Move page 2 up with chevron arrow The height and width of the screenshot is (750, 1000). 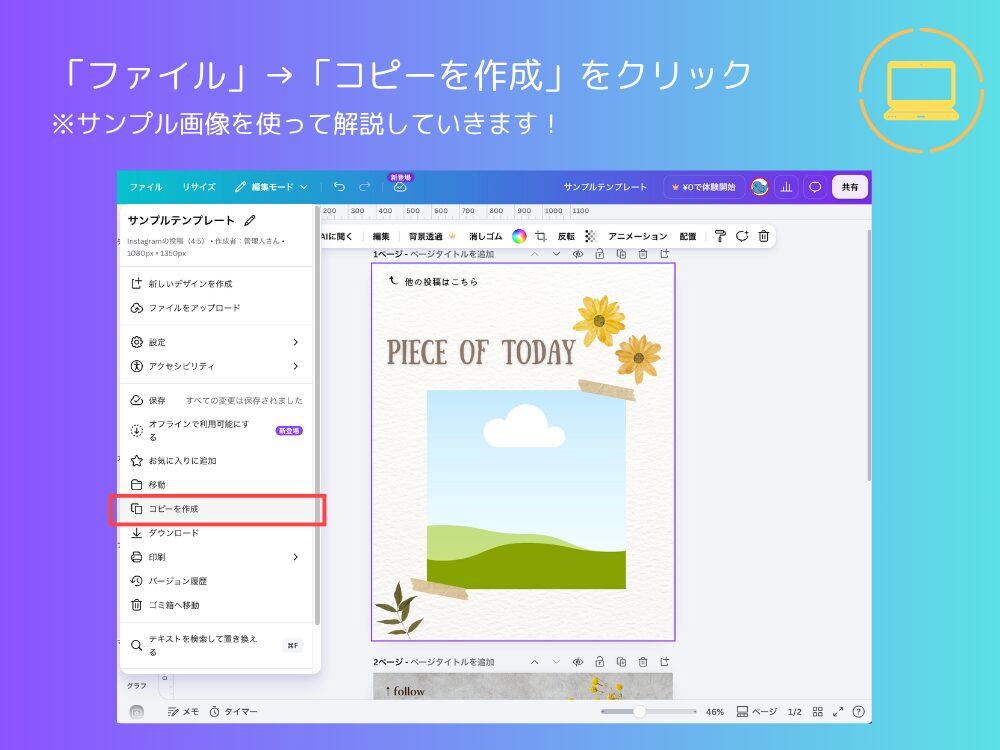click(x=534, y=662)
